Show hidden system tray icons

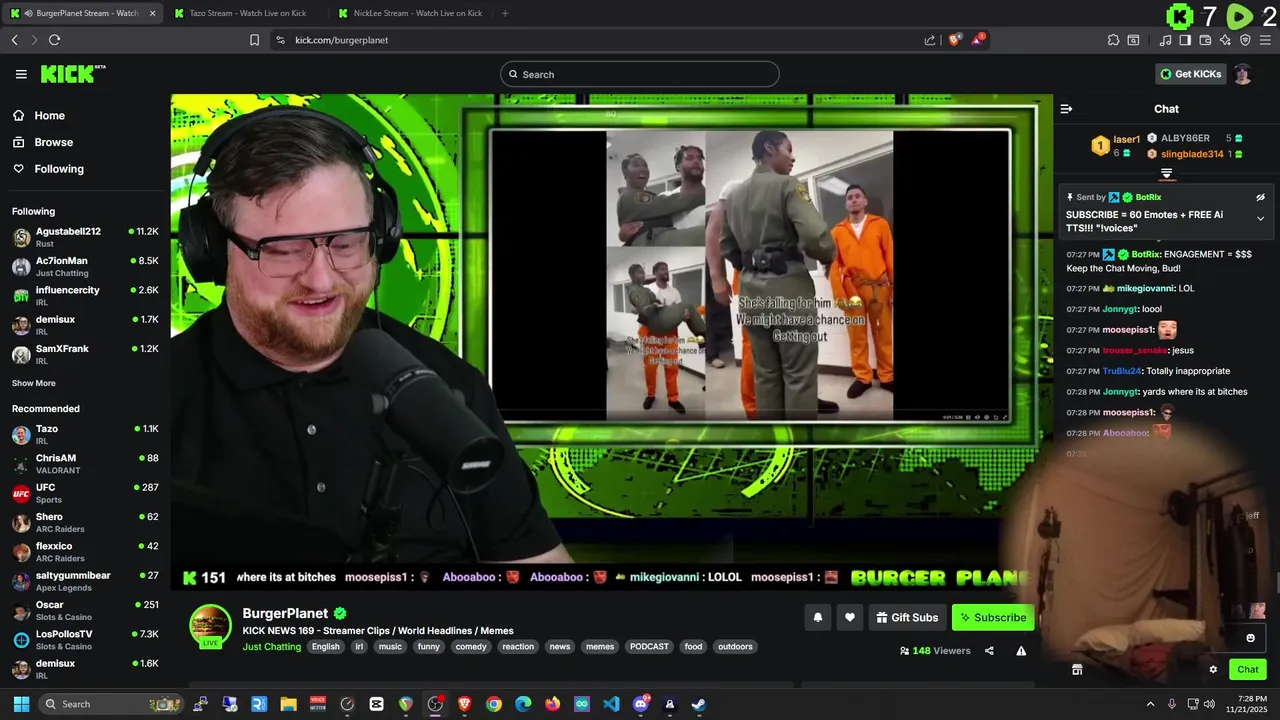(1150, 704)
